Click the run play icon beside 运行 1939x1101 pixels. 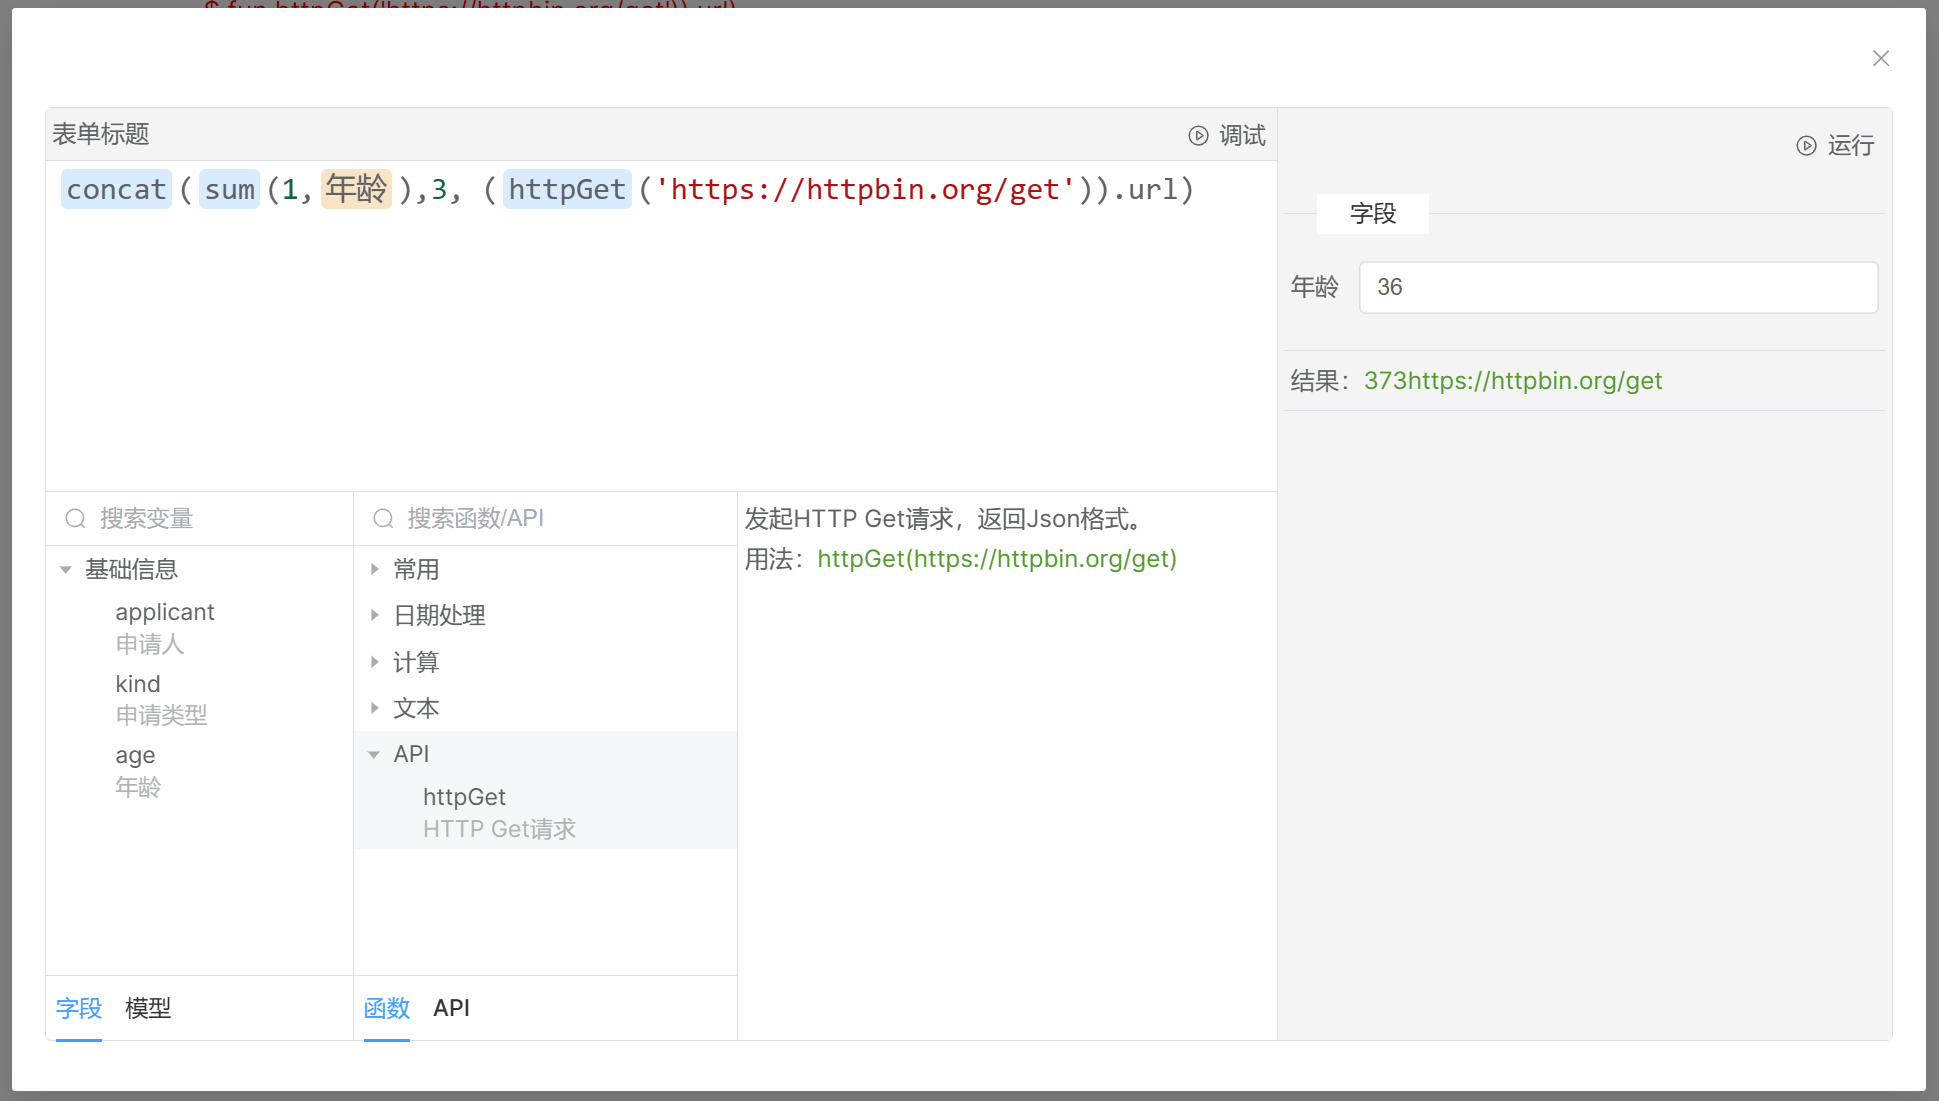tap(1806, 146)
